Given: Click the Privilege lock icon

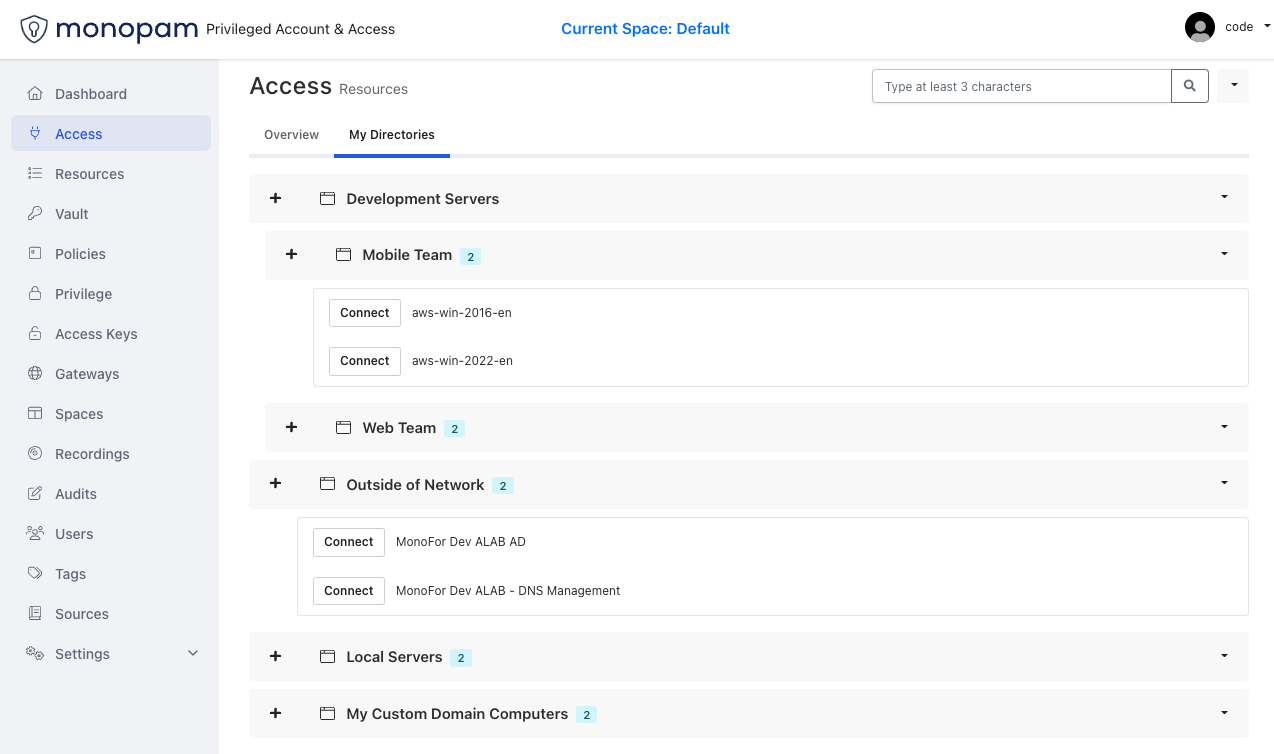Looking at the screenshot, I should coord(35,294).
